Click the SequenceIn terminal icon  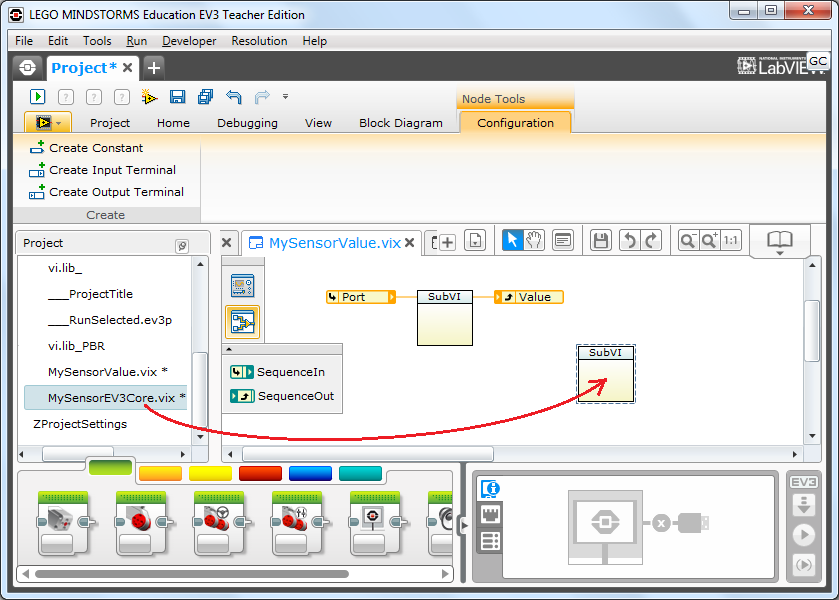pyautogui.click(x=242, y=372)
